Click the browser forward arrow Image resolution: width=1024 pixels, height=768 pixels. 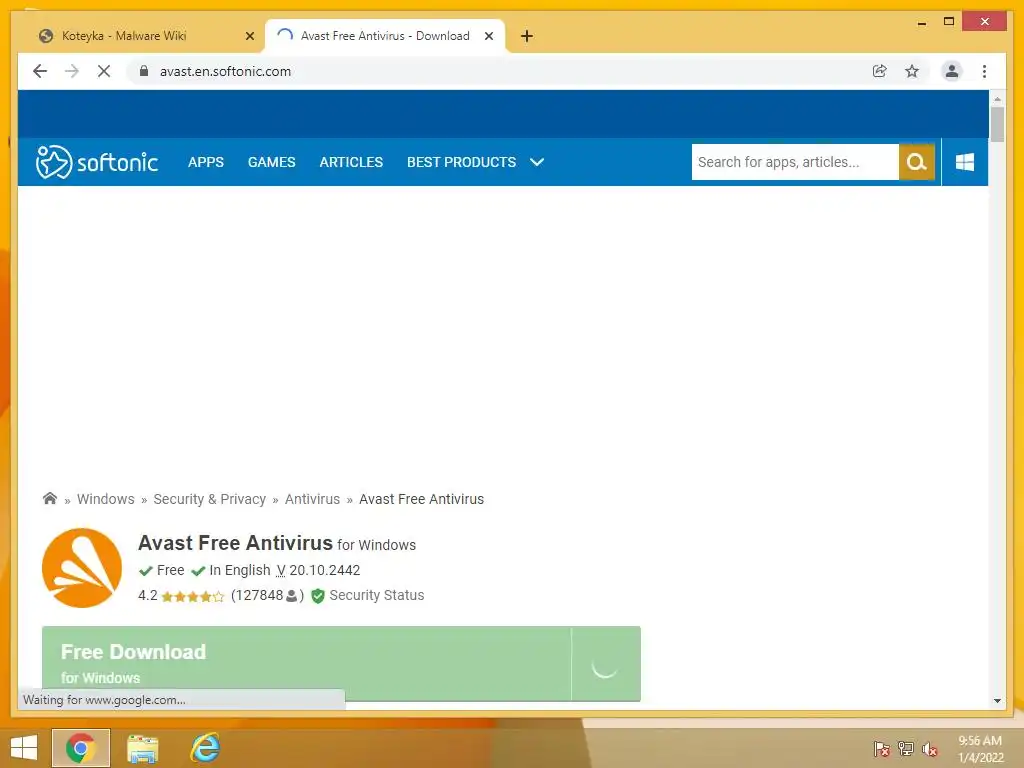[x=72, y=71]
